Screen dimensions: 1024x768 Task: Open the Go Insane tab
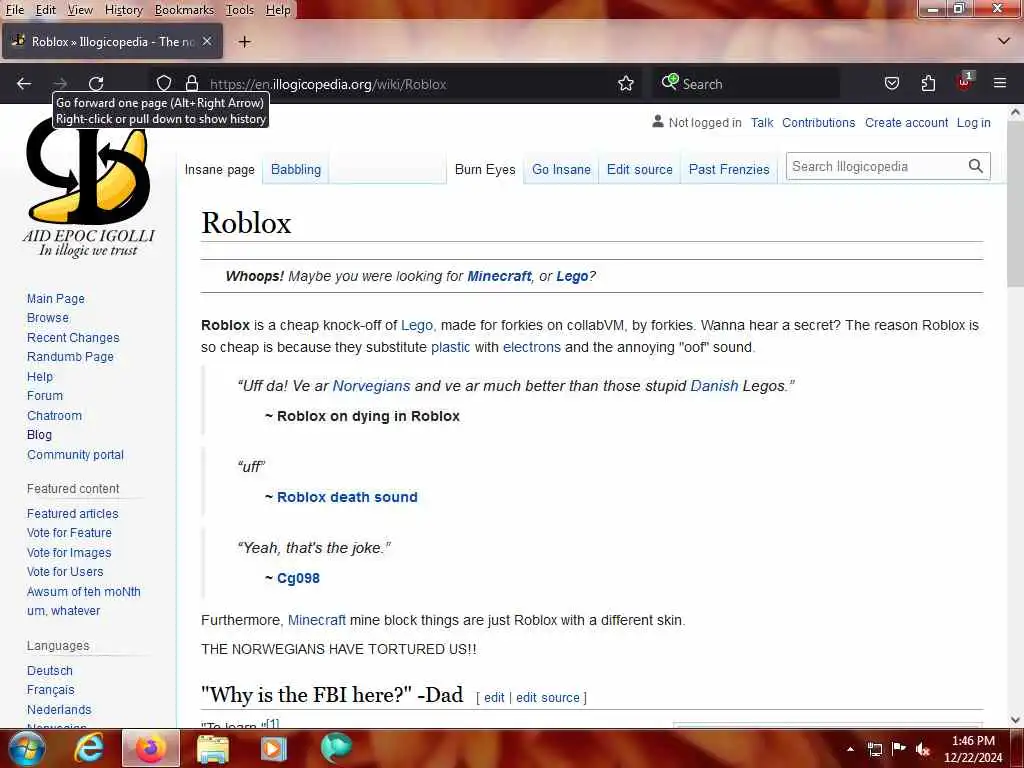tap(561, 169)
